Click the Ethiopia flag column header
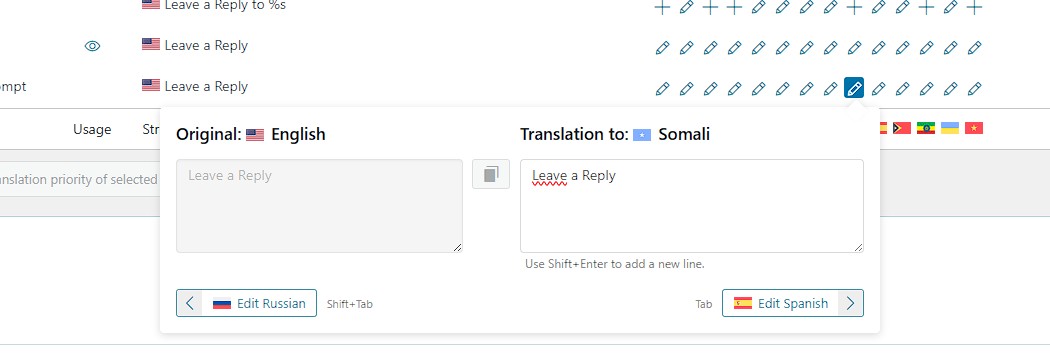 [x=925, y=128]
